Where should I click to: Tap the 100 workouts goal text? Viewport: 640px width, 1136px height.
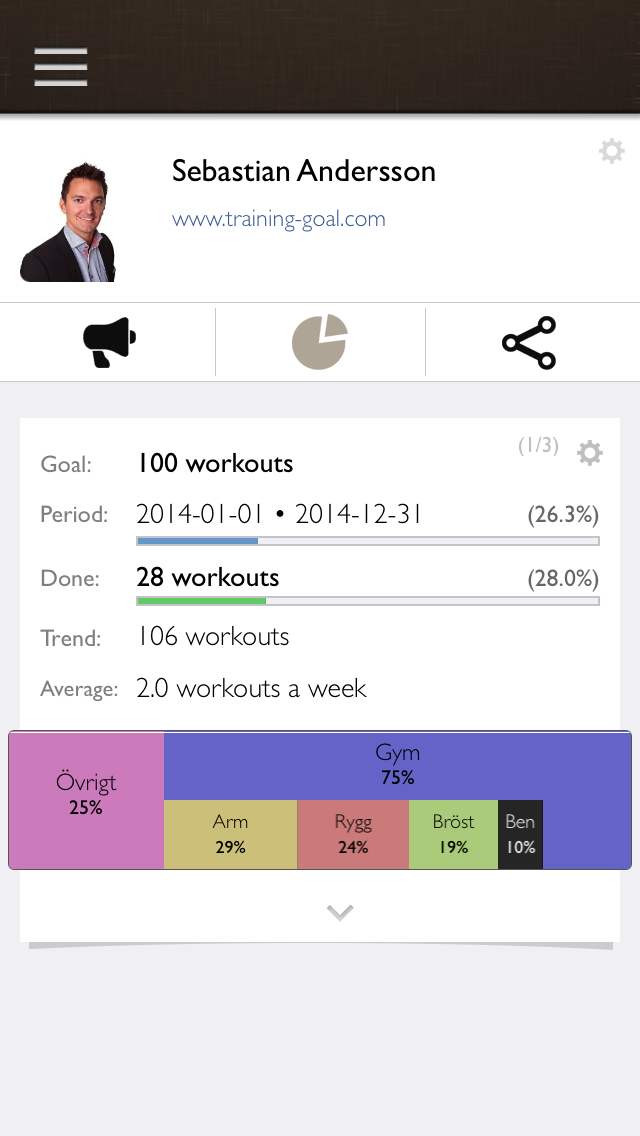215,463
